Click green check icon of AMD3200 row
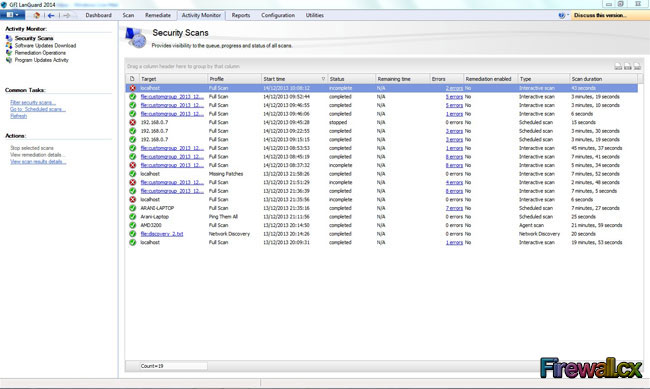 132,225
